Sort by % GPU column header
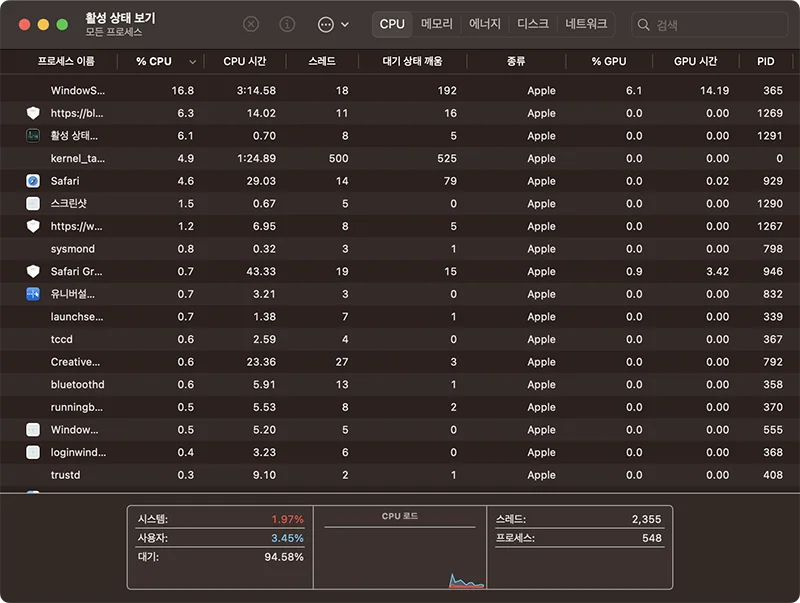The width and height of the screenshot is (800, 603). 609,61
